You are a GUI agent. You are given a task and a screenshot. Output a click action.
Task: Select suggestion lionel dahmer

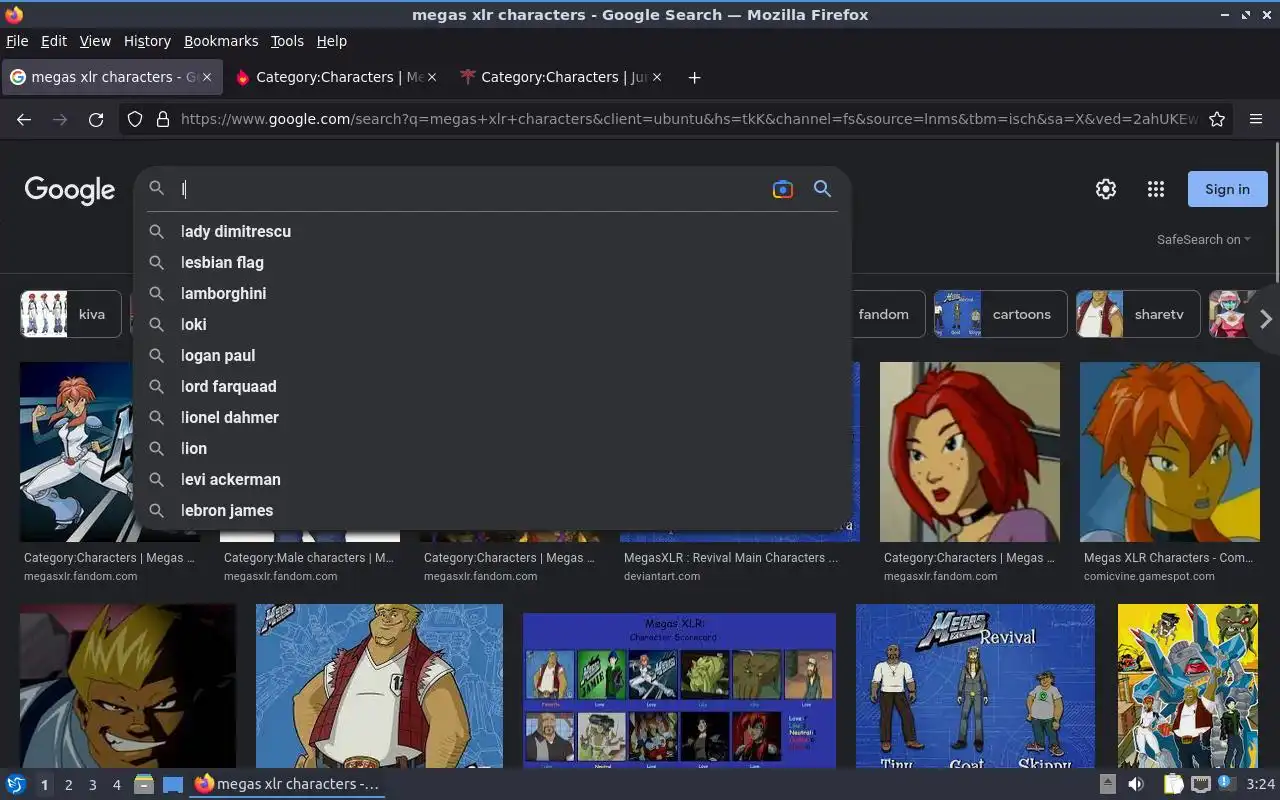click(492, 417)
